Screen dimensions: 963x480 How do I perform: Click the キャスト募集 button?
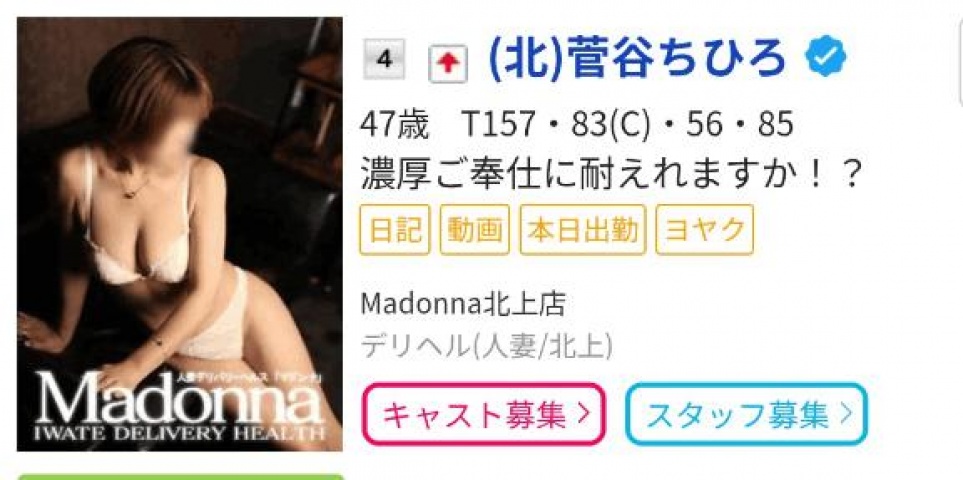(x=484, y=414)
